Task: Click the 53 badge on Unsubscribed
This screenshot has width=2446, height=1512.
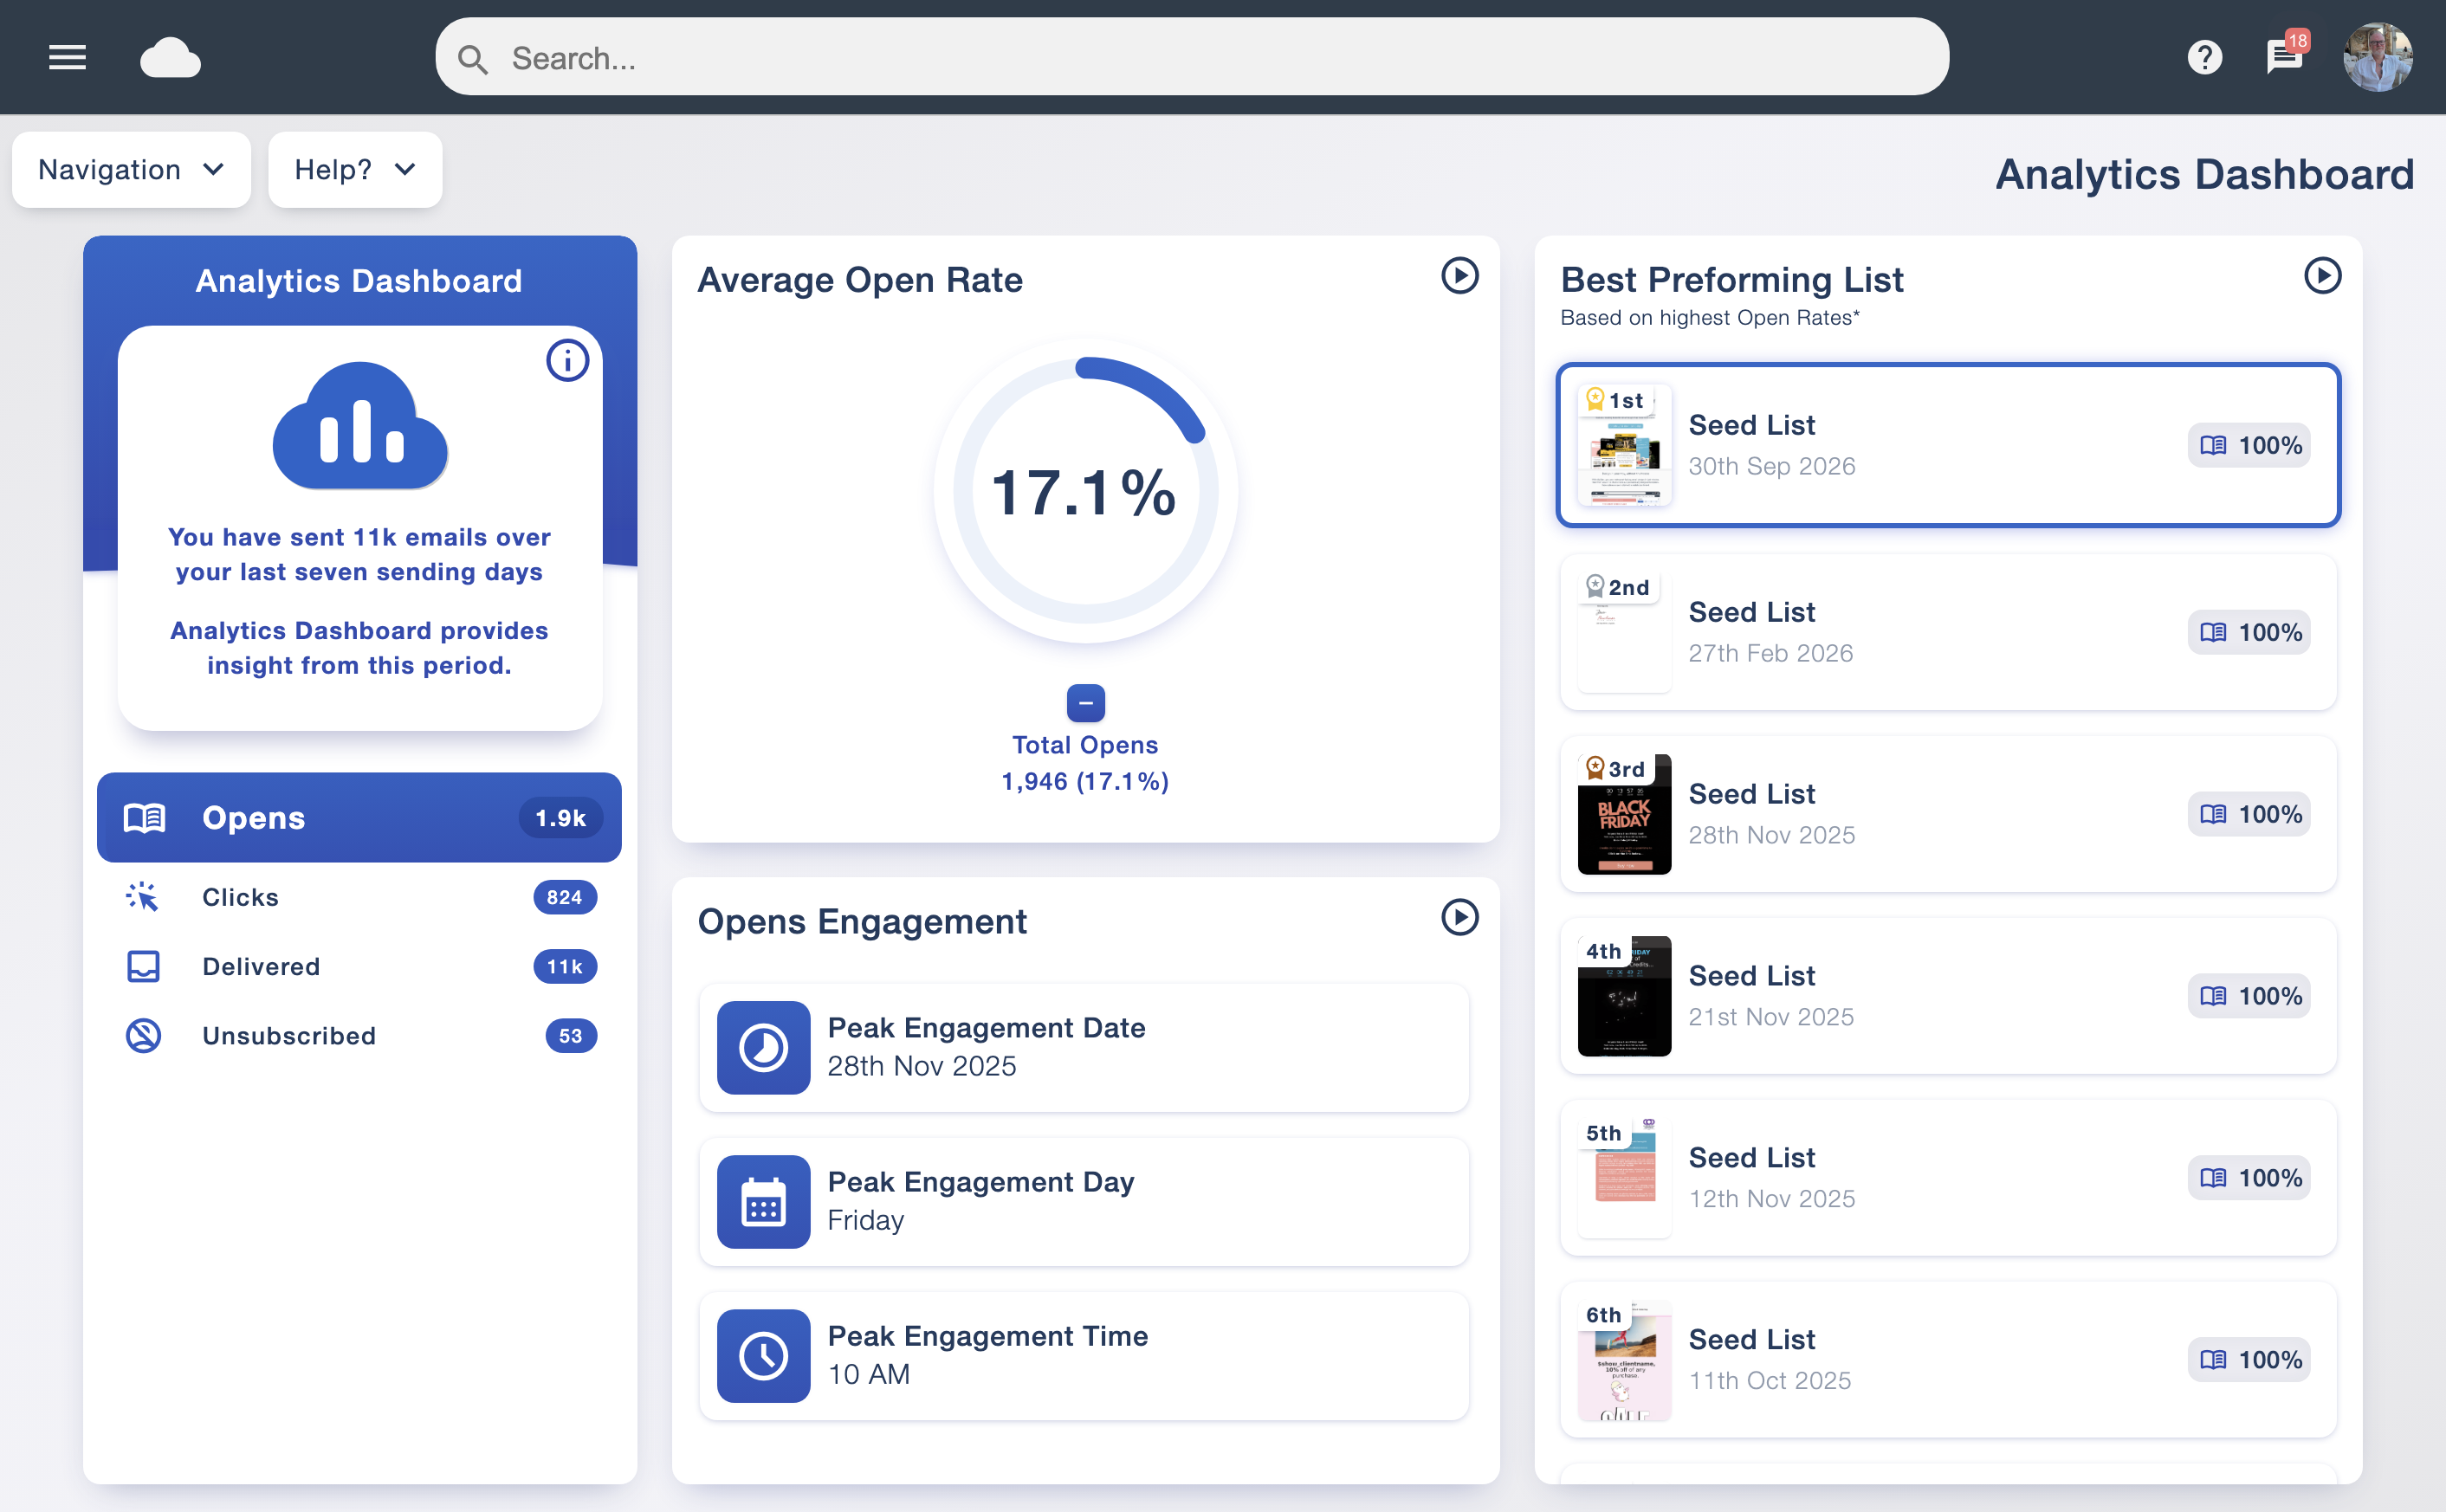Action: [570, 1035]
